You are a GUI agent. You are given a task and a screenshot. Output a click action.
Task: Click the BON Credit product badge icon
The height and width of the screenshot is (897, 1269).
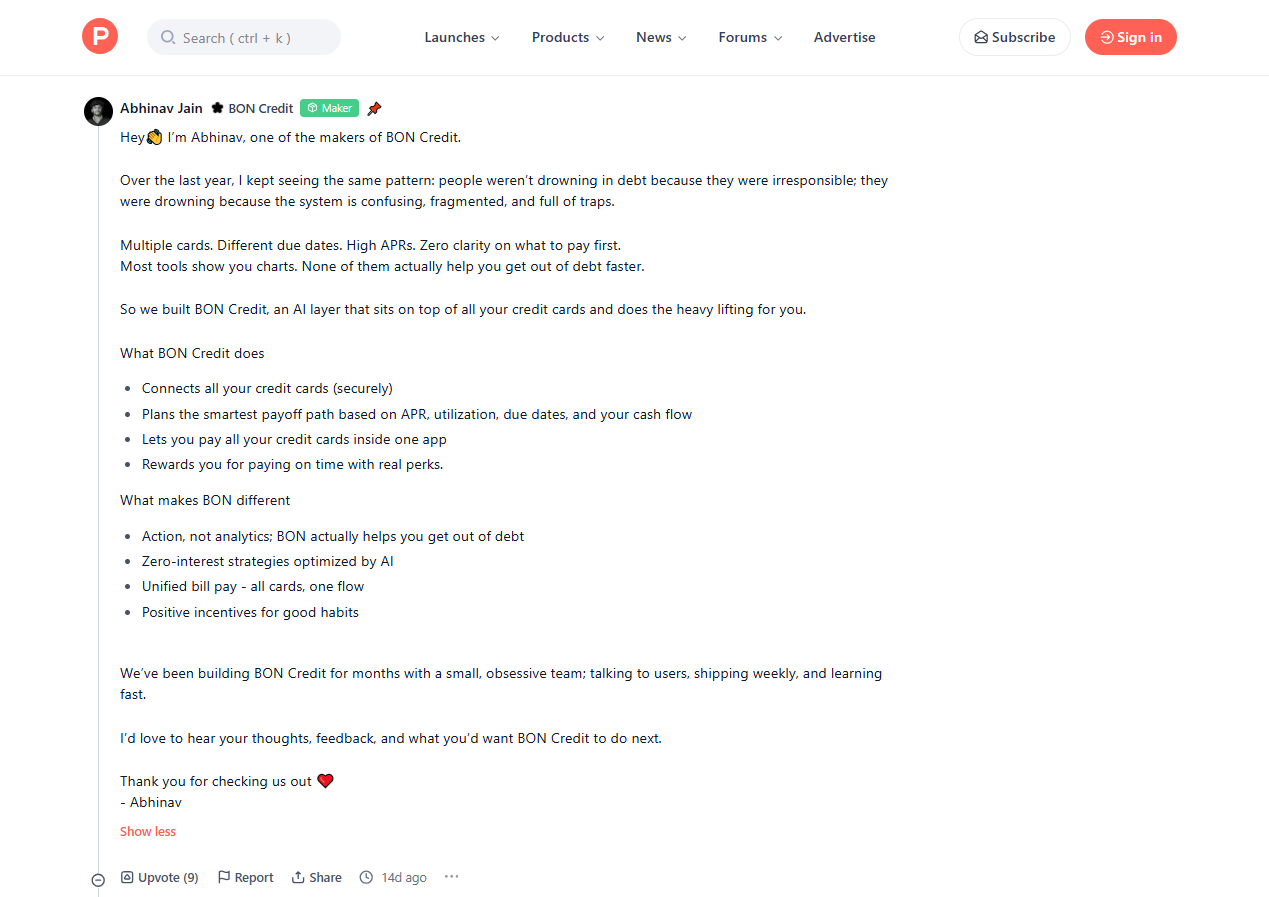pyautogui.click(x=217, y=108)
